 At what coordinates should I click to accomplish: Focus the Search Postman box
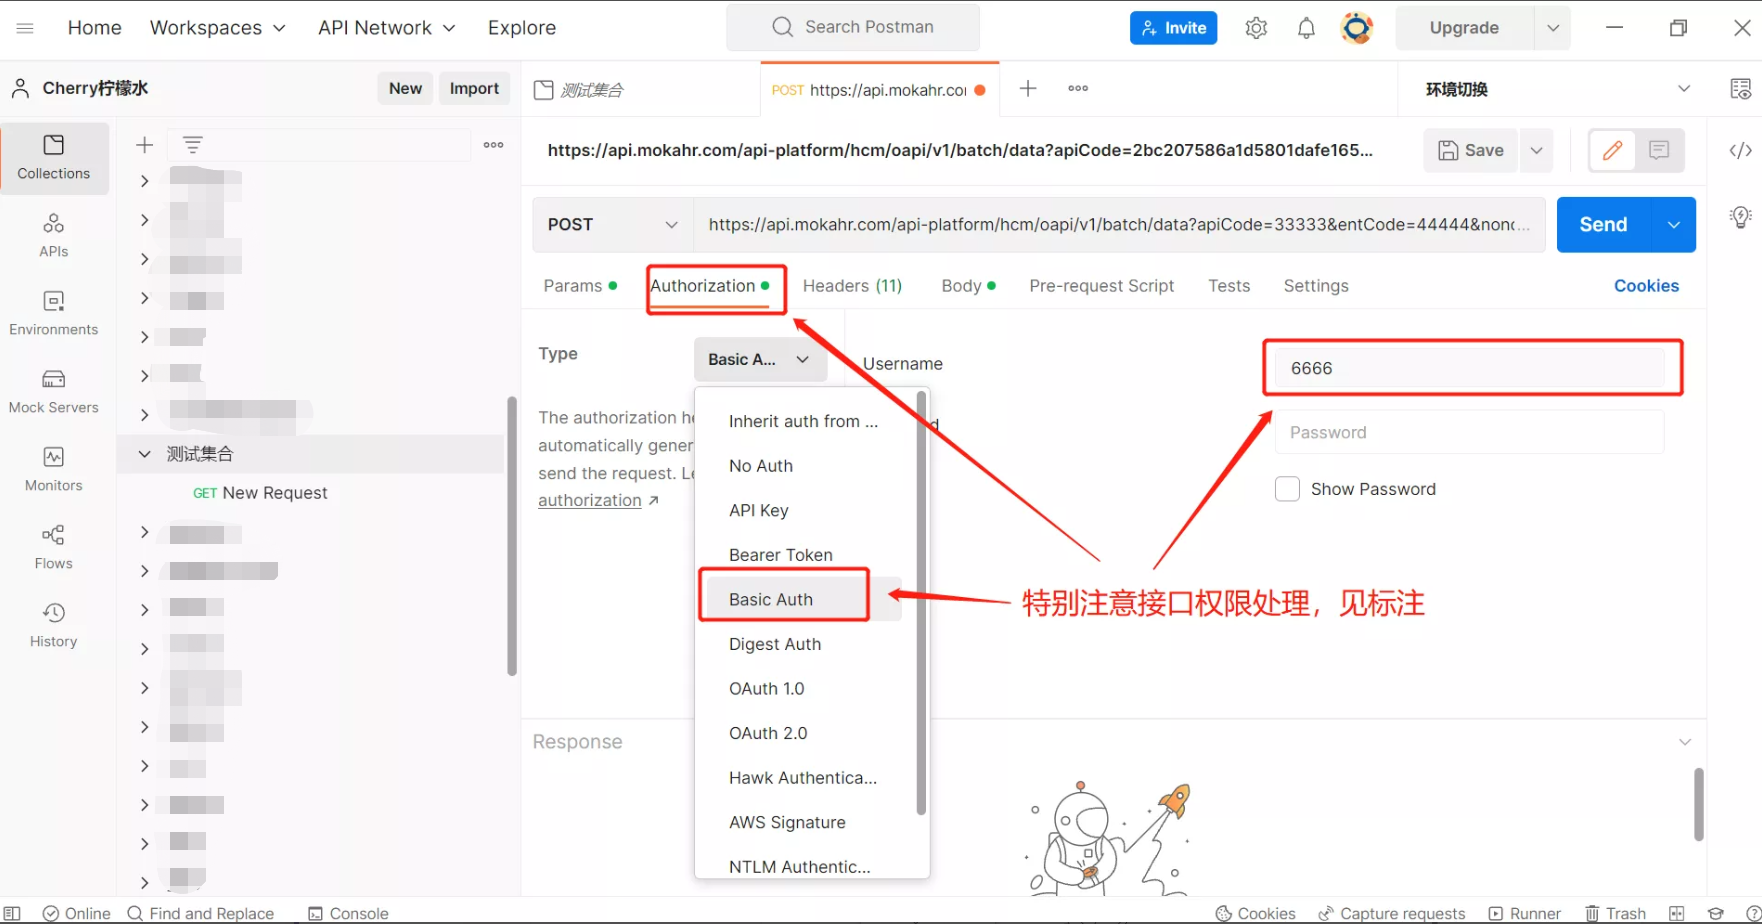[x=853, y=27]
